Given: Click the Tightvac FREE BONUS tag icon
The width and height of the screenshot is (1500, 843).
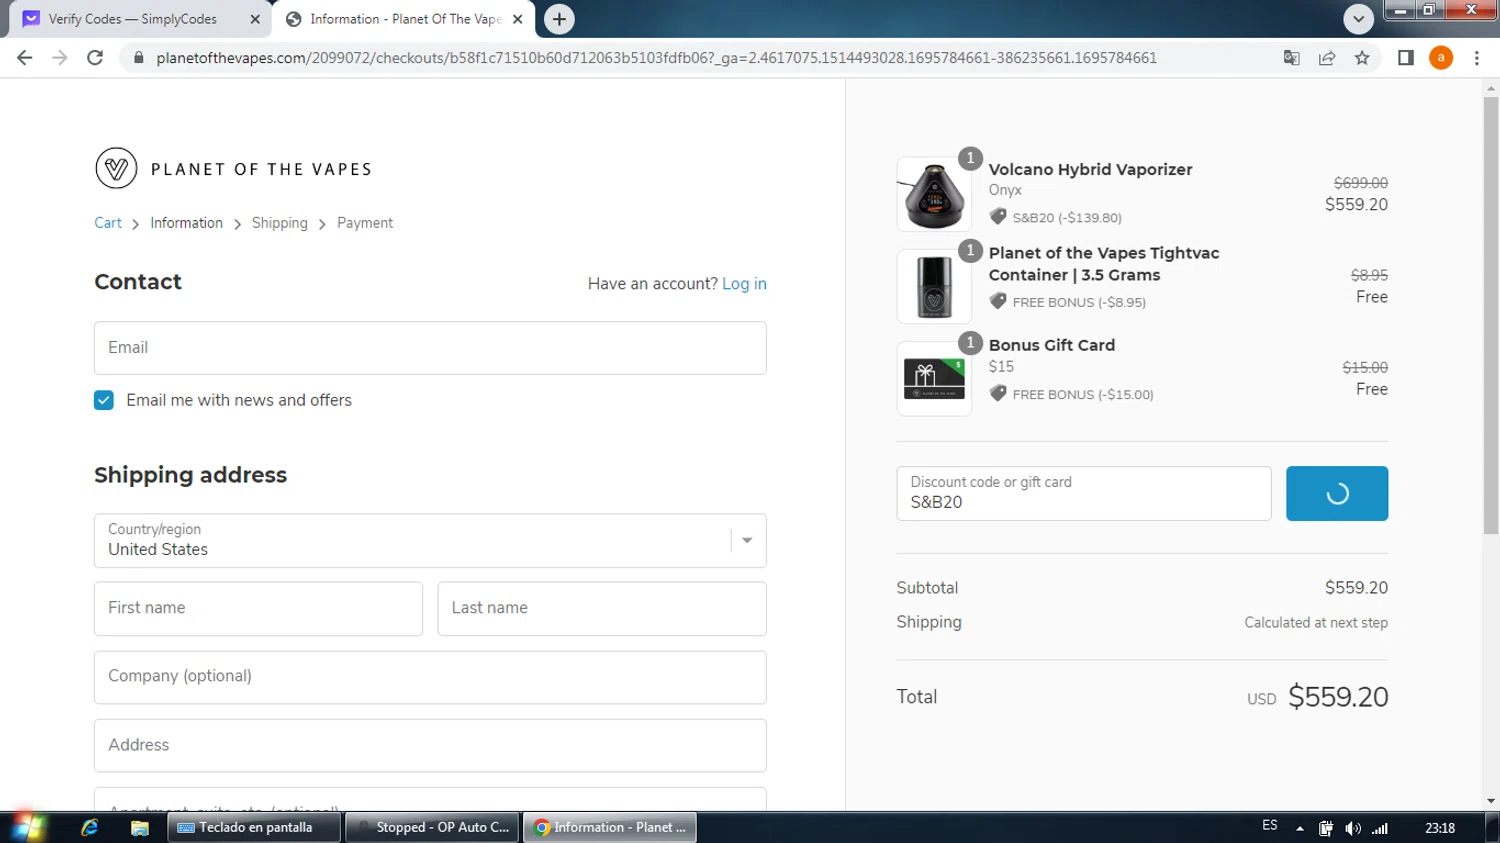Looking at the screenshot, I should 998,301.
